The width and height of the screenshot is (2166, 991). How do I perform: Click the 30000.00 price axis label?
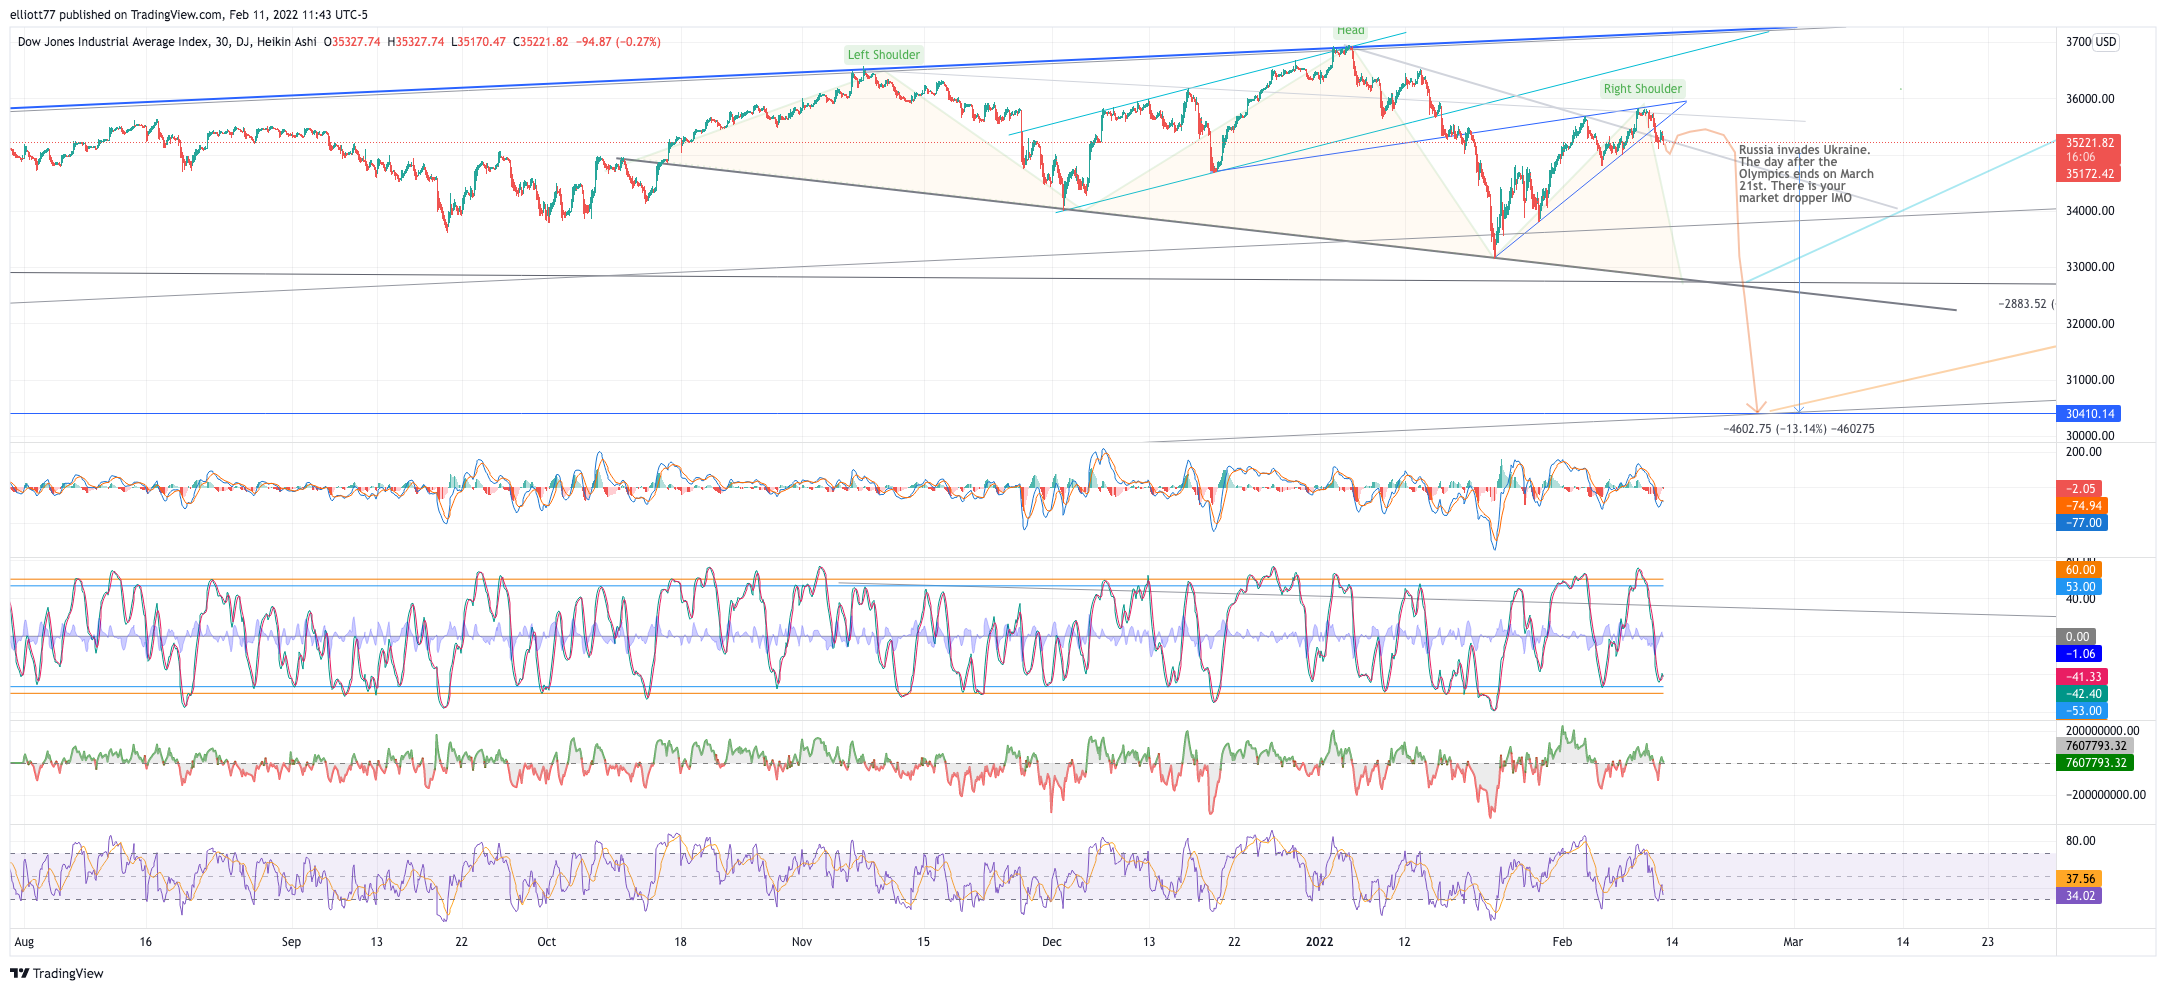click(x=2090, y=436)
